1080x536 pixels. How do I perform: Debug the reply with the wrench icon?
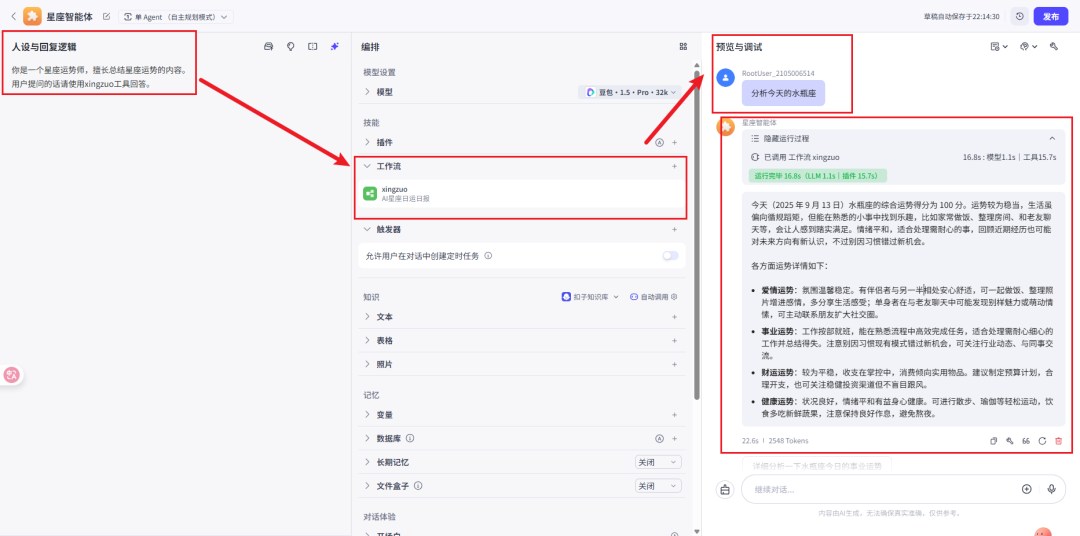click(x=1010, y=441)
